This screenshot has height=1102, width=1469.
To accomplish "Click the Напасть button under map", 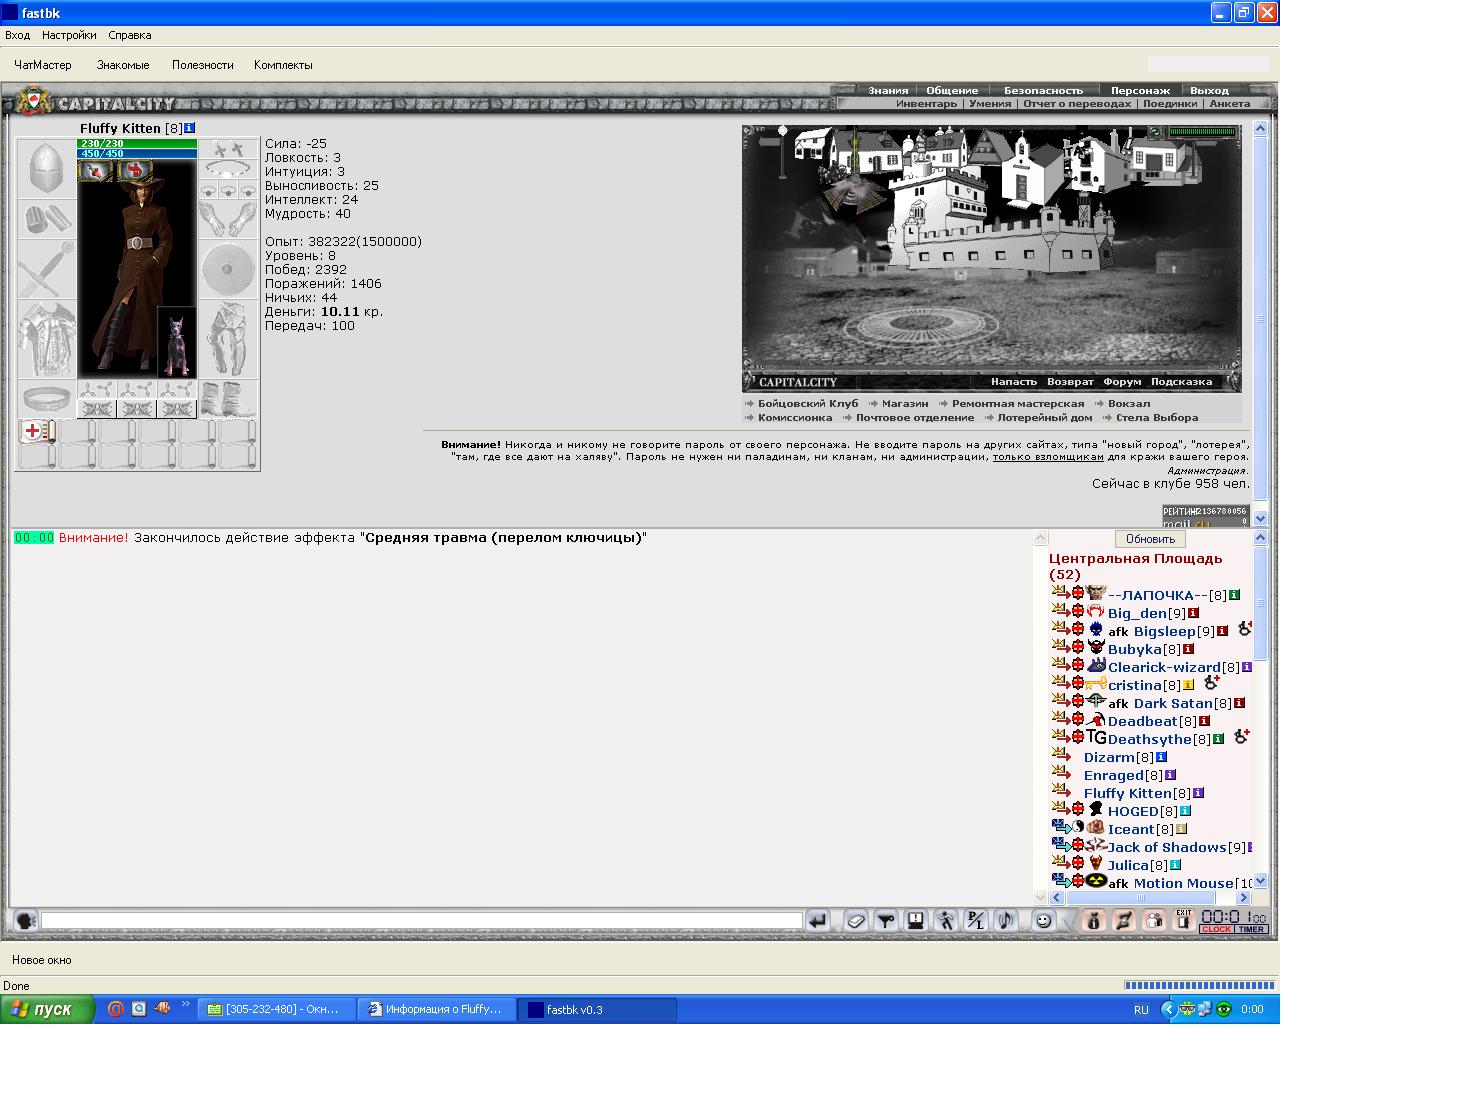I will [x=1014, y=382].
